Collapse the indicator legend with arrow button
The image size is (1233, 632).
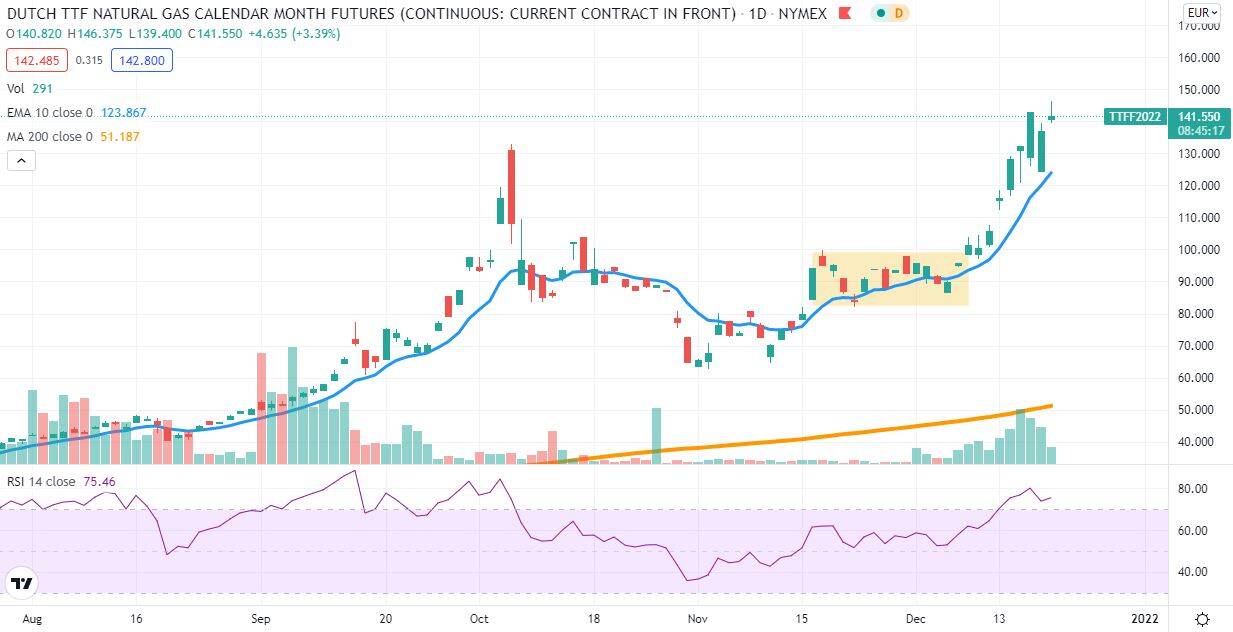point(22,160)
